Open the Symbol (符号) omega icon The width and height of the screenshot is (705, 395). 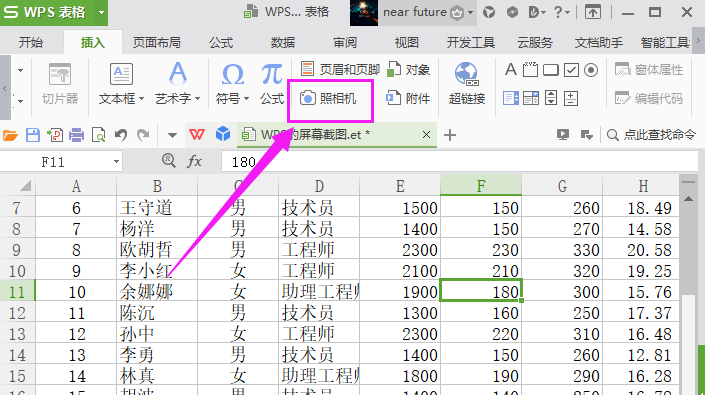233,75
